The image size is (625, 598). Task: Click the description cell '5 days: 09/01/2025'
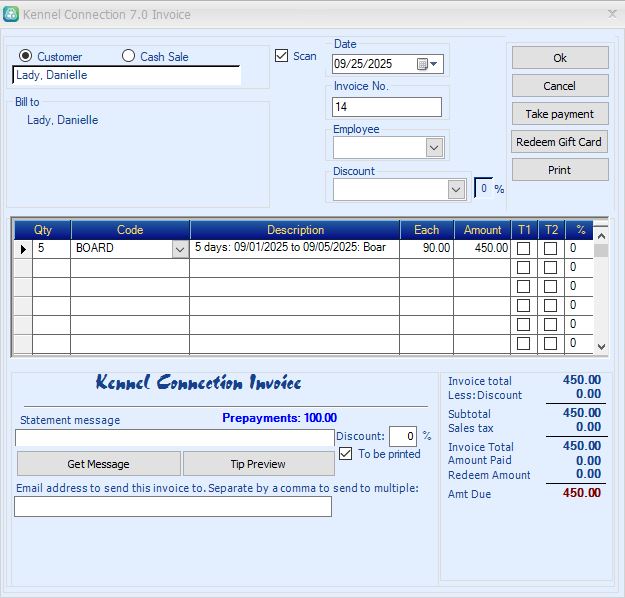(294, 248)
